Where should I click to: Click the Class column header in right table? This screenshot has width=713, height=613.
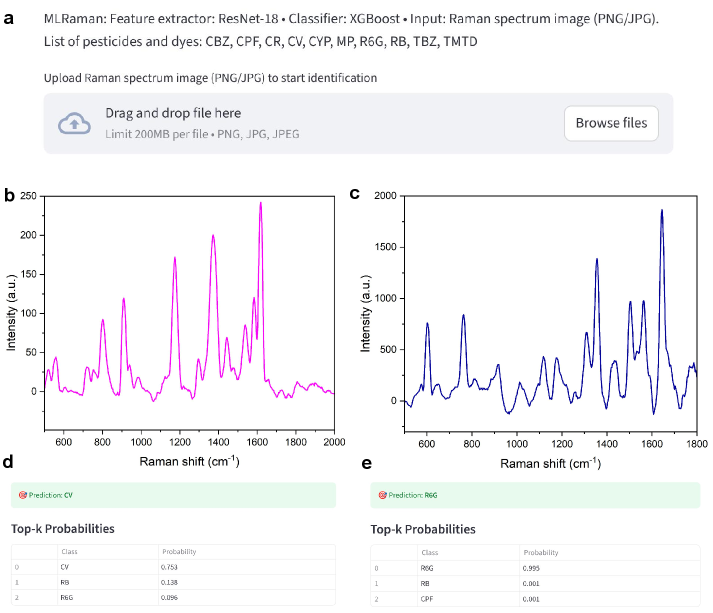coord(430,551)
